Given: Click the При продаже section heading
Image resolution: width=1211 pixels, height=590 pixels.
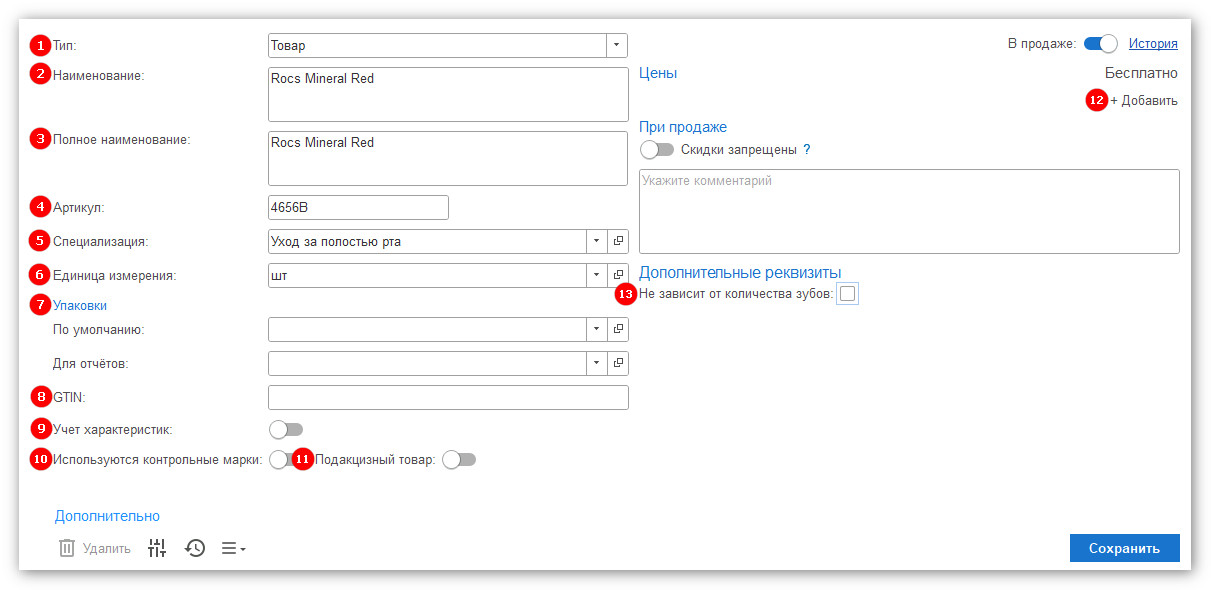Looking at the screenshot, I should click(x=683, y=127).
